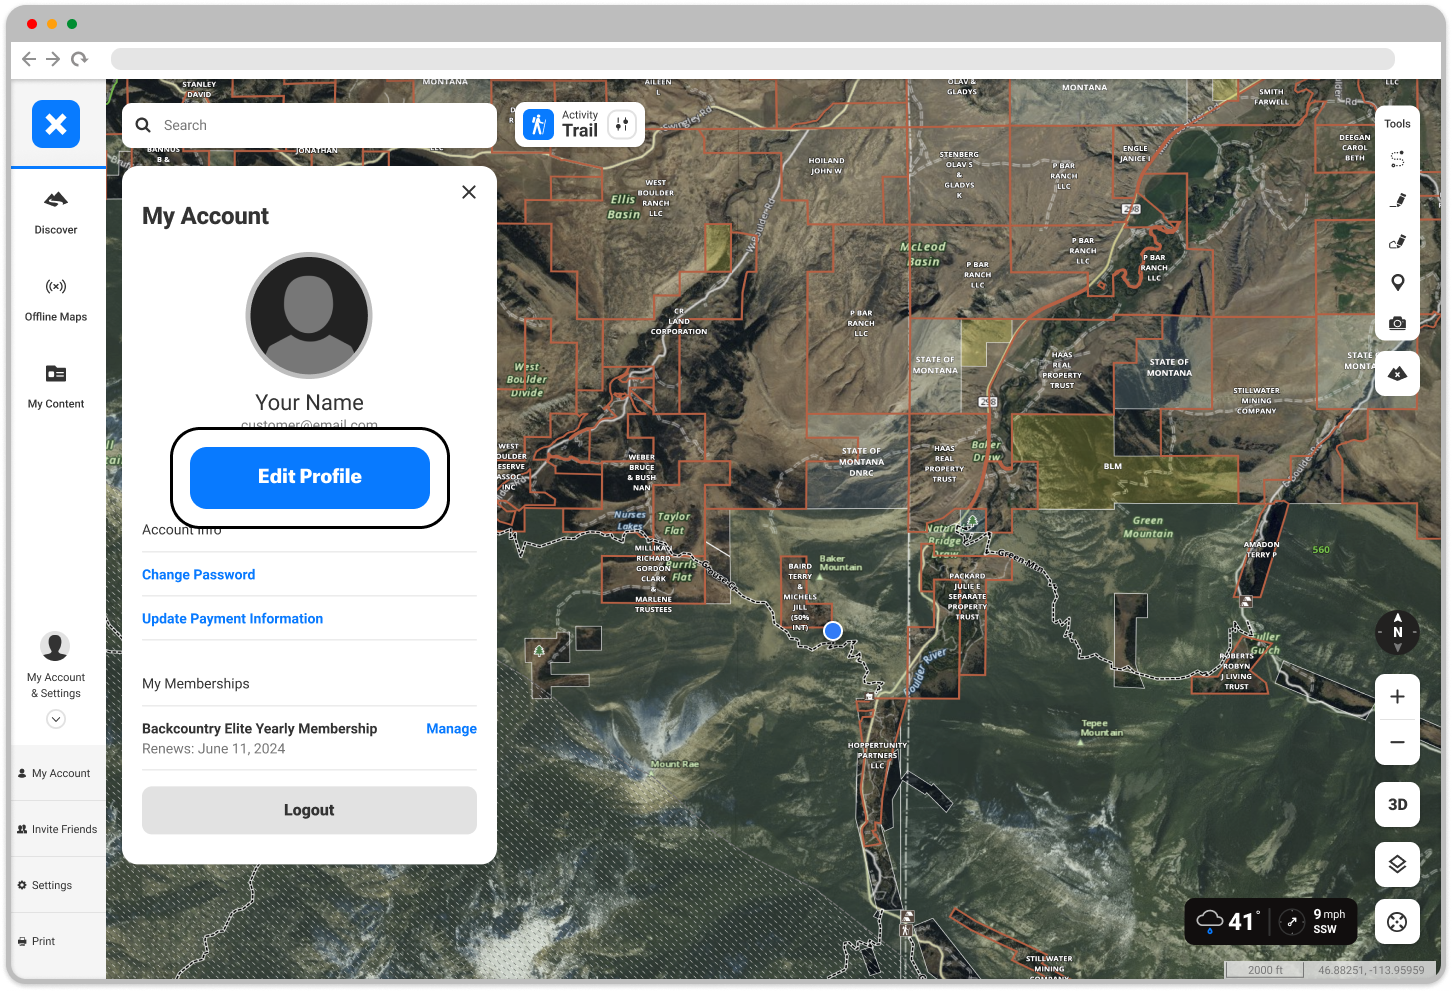Open Offline Maps in sidebar
Viewport: 1452px width, 991px height.
point(56,299)
